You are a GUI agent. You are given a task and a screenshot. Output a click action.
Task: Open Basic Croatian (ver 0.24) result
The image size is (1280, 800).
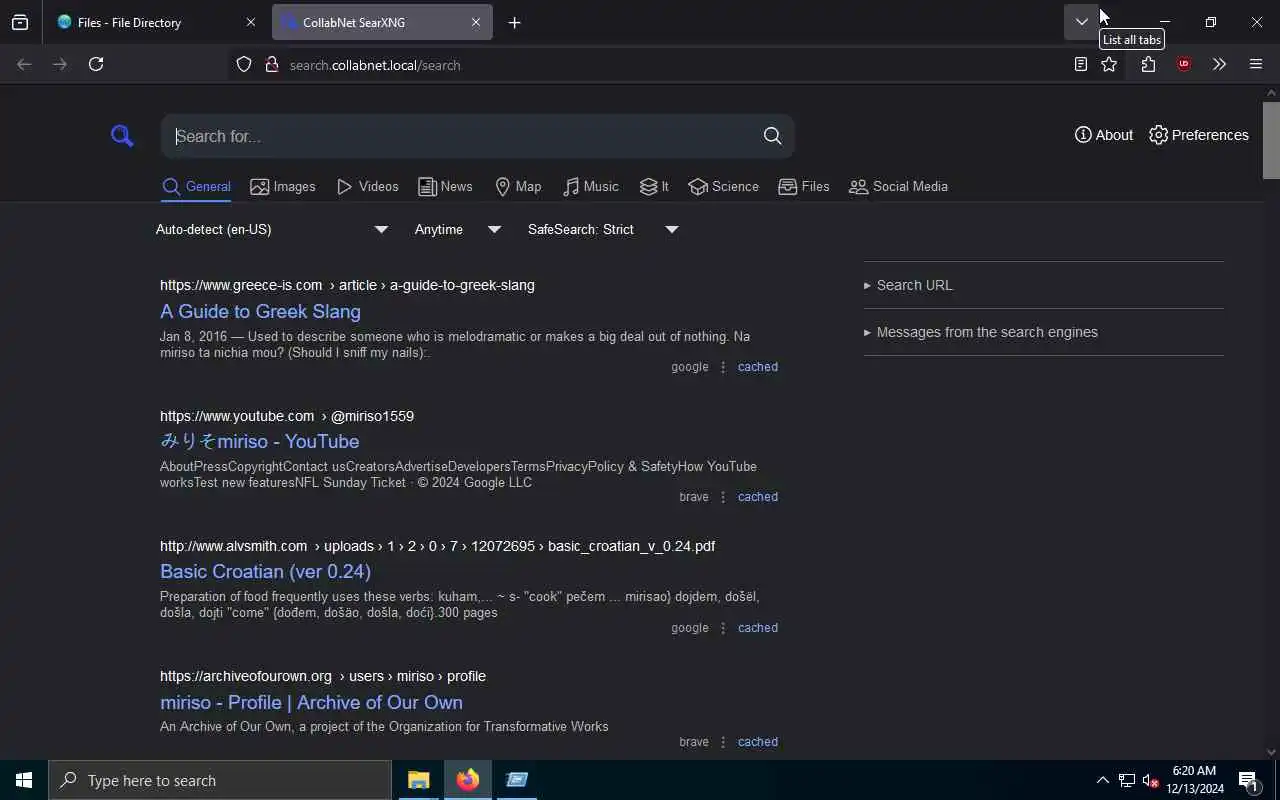click(x=265, y=571)
